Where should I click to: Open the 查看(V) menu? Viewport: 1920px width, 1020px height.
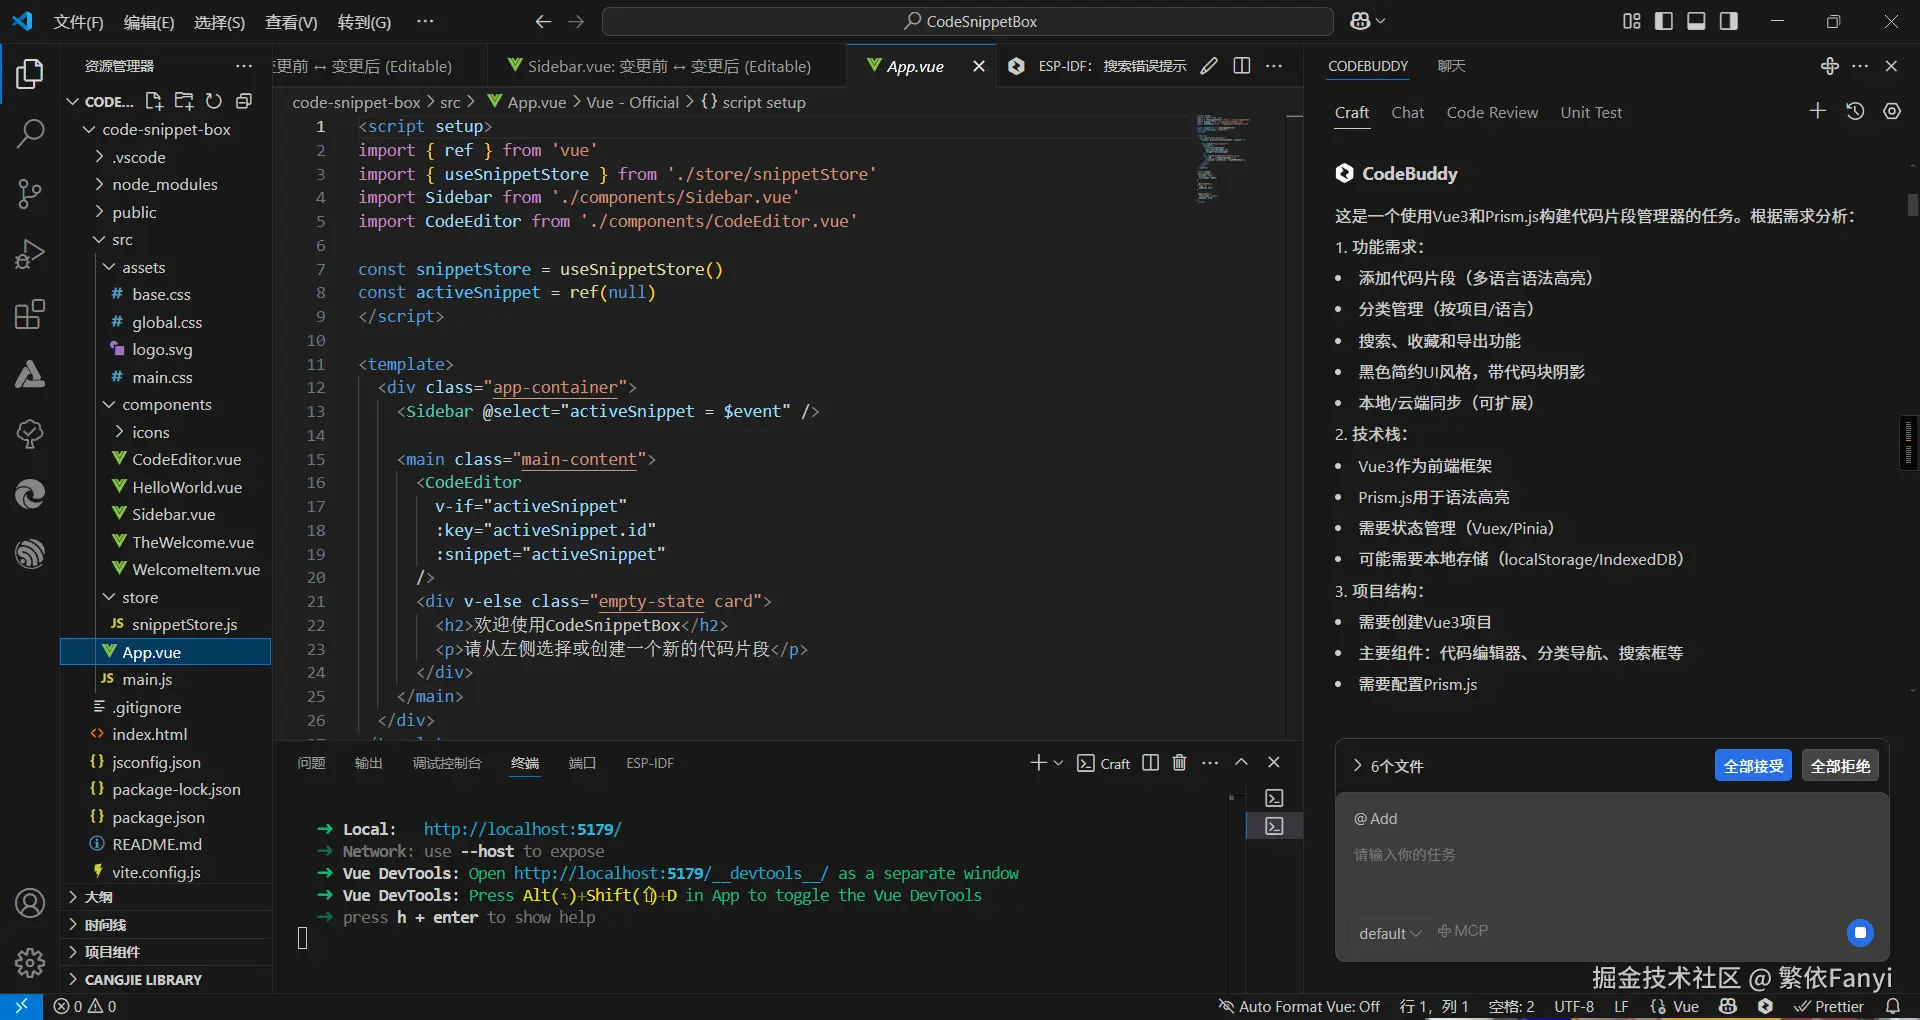(291, 21)
